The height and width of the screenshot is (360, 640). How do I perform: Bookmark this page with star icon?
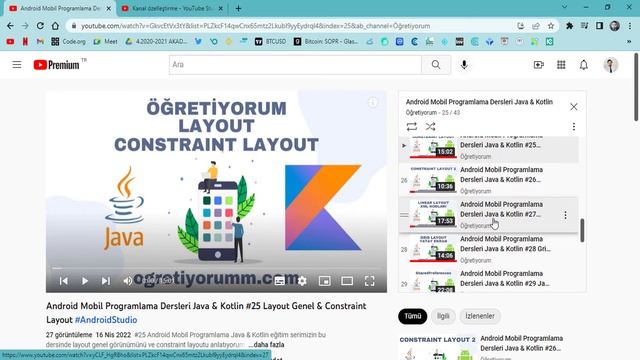point(551,26)
